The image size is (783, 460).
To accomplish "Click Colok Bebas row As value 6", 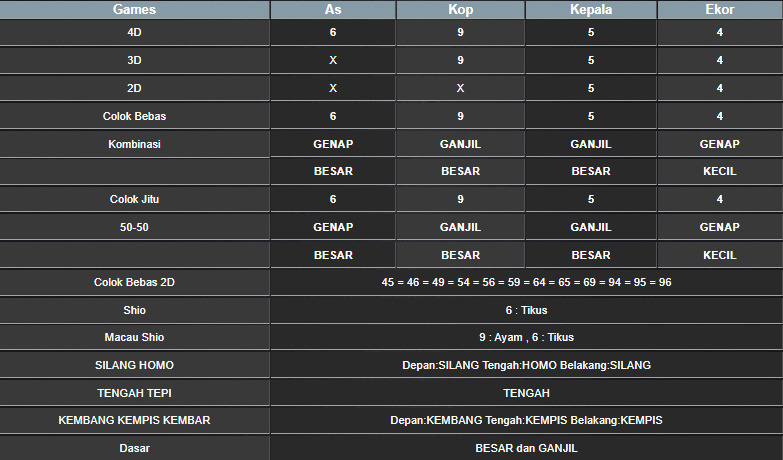I will tap(333, 116).
